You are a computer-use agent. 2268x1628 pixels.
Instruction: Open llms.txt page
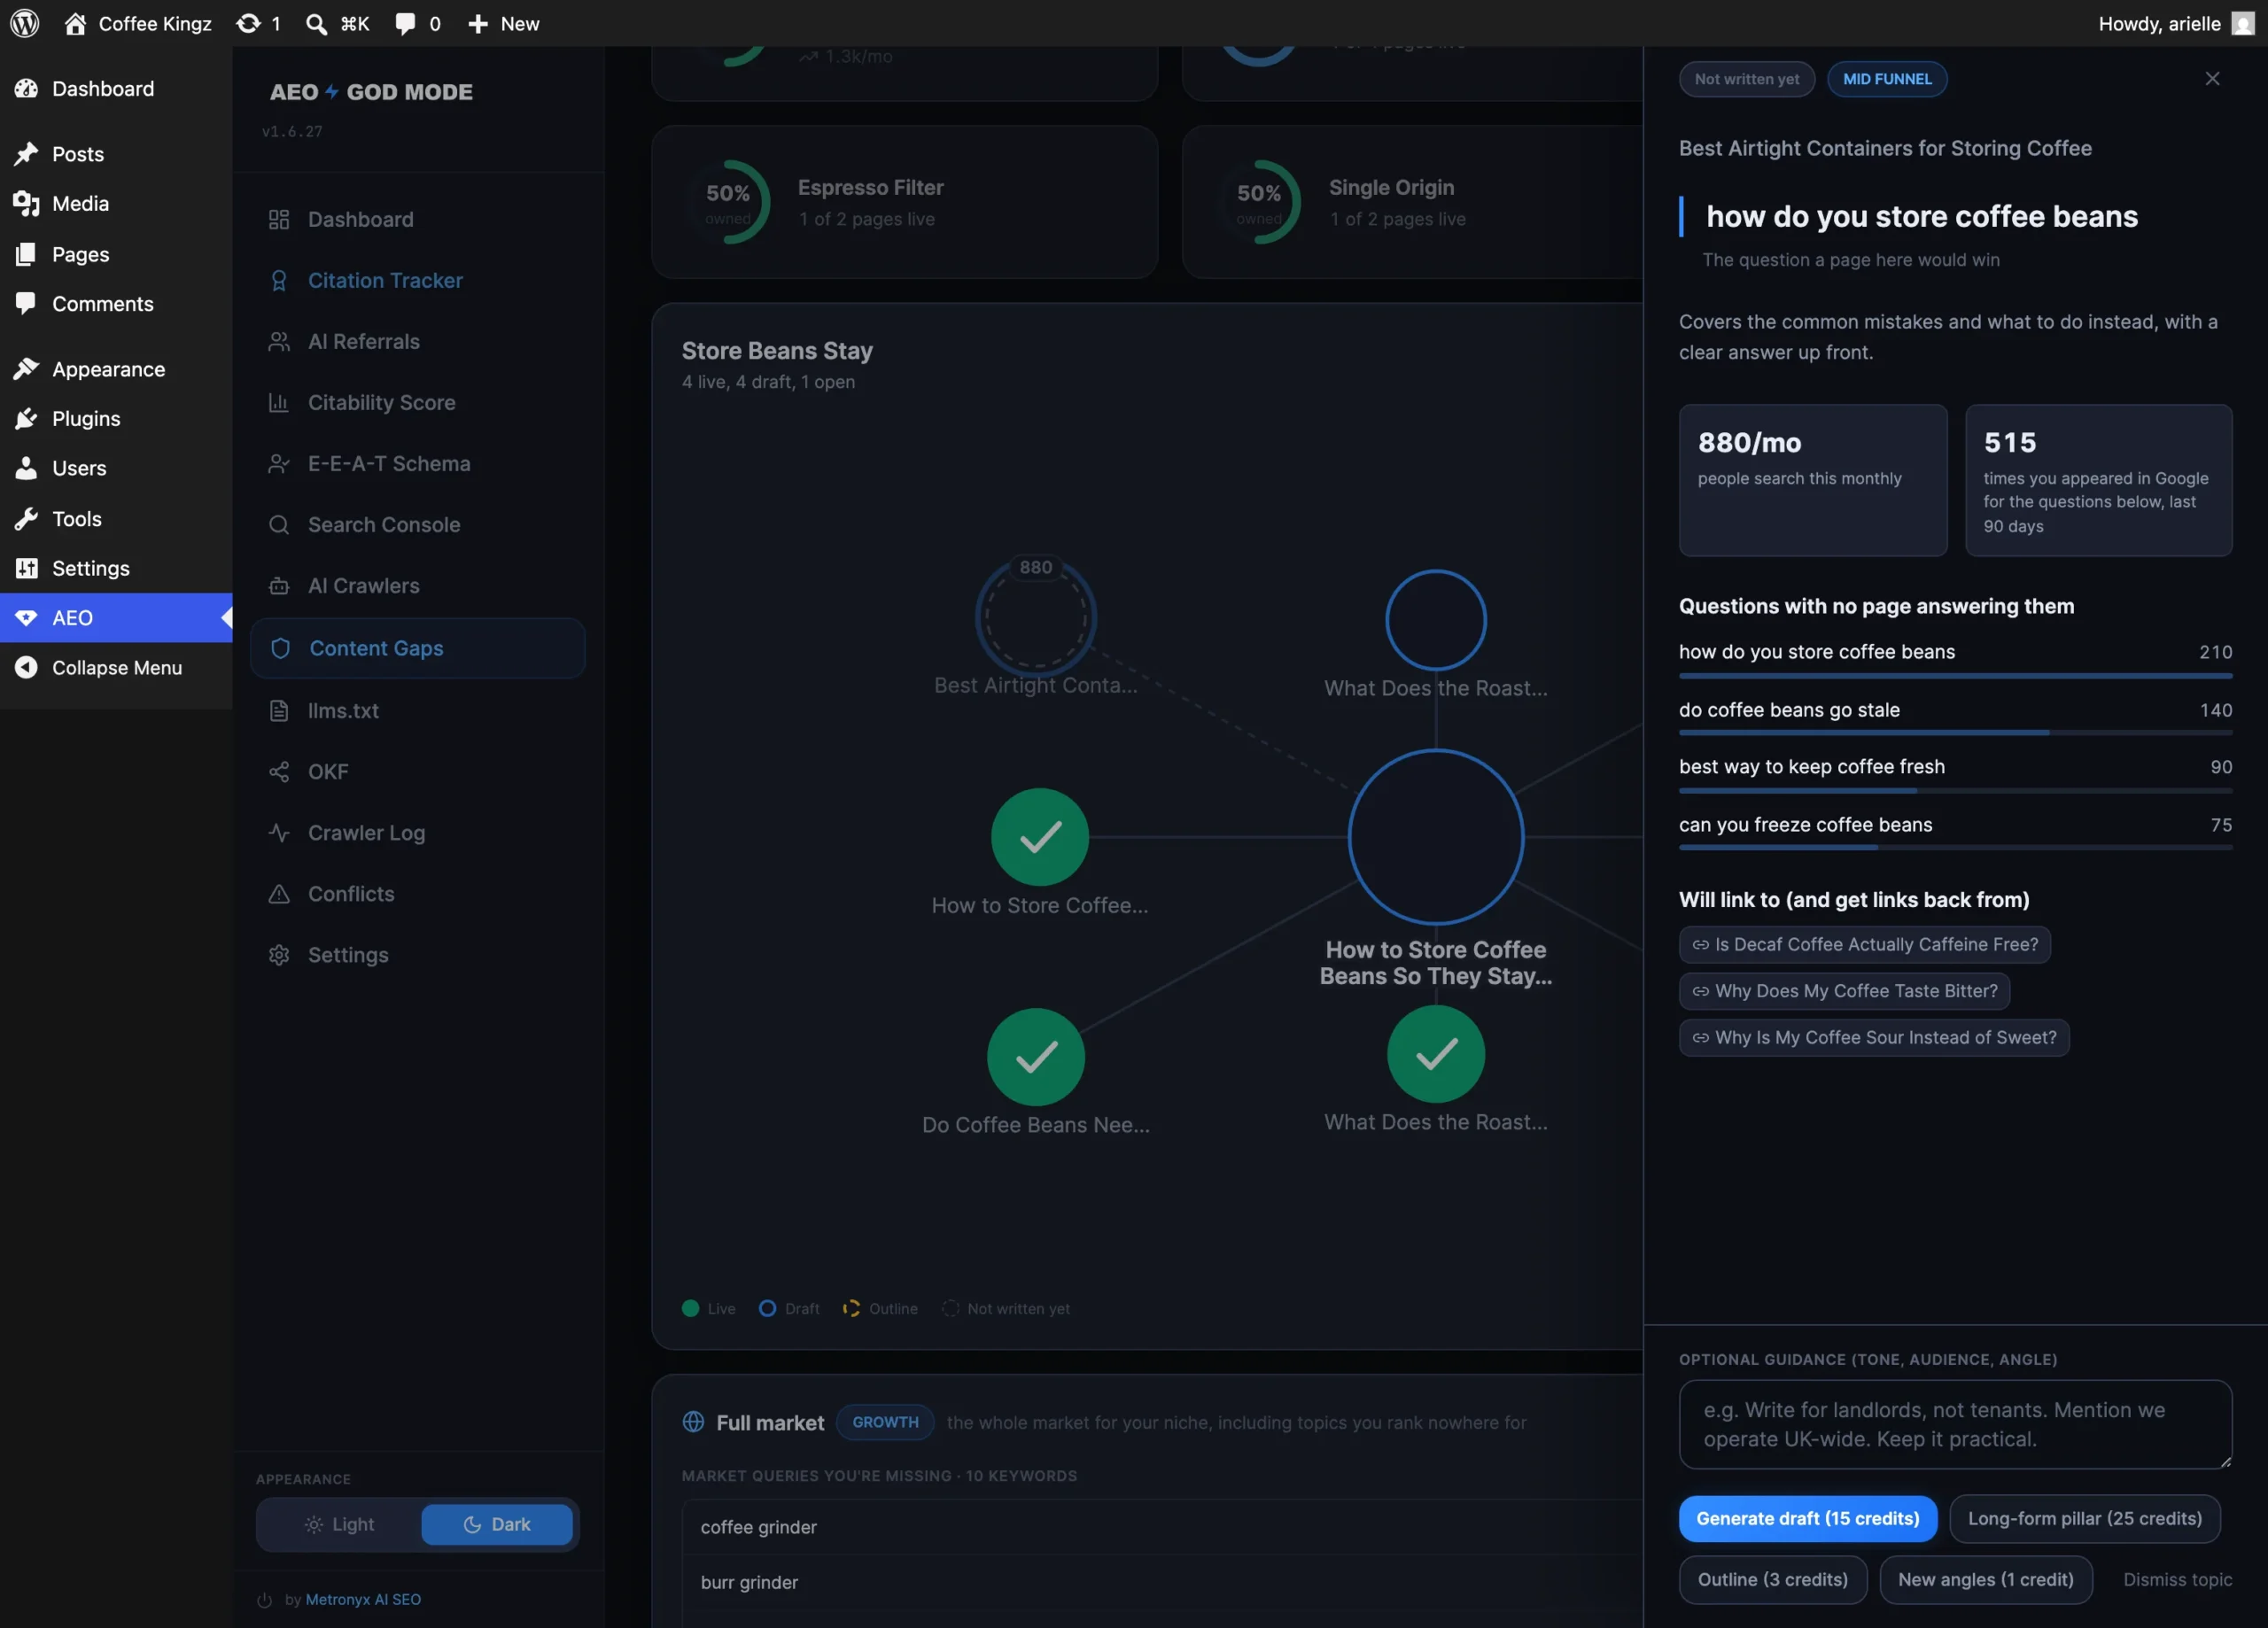pyautogui.click(x=417, y=710)
